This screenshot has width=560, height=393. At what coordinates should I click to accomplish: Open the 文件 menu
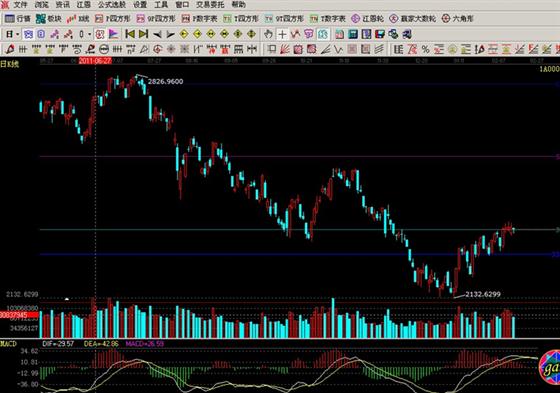[x=20, y=5]
